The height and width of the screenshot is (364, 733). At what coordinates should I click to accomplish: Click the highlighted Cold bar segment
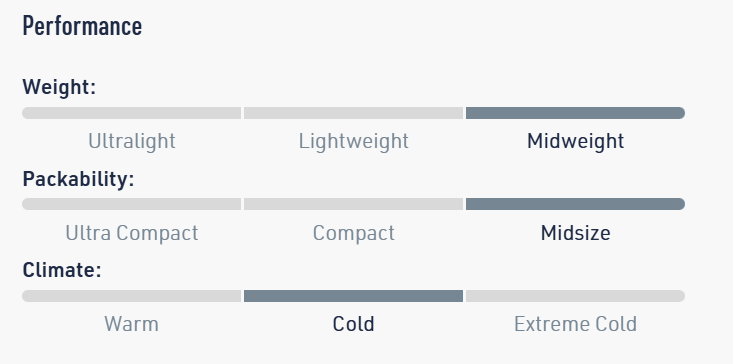[x=353, y=296]
